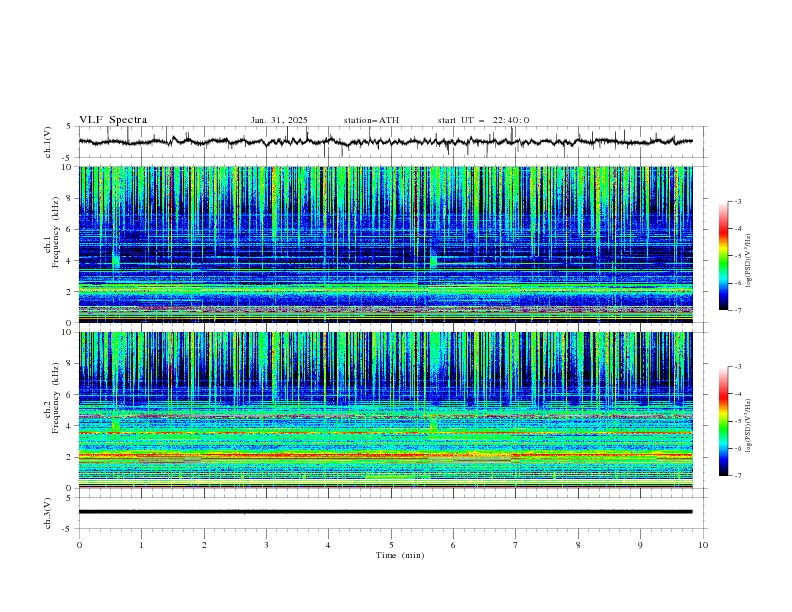Click the ch.3 flat voltage trace
The height and width of the screenshot is (612, 792).
pos(385,512)
